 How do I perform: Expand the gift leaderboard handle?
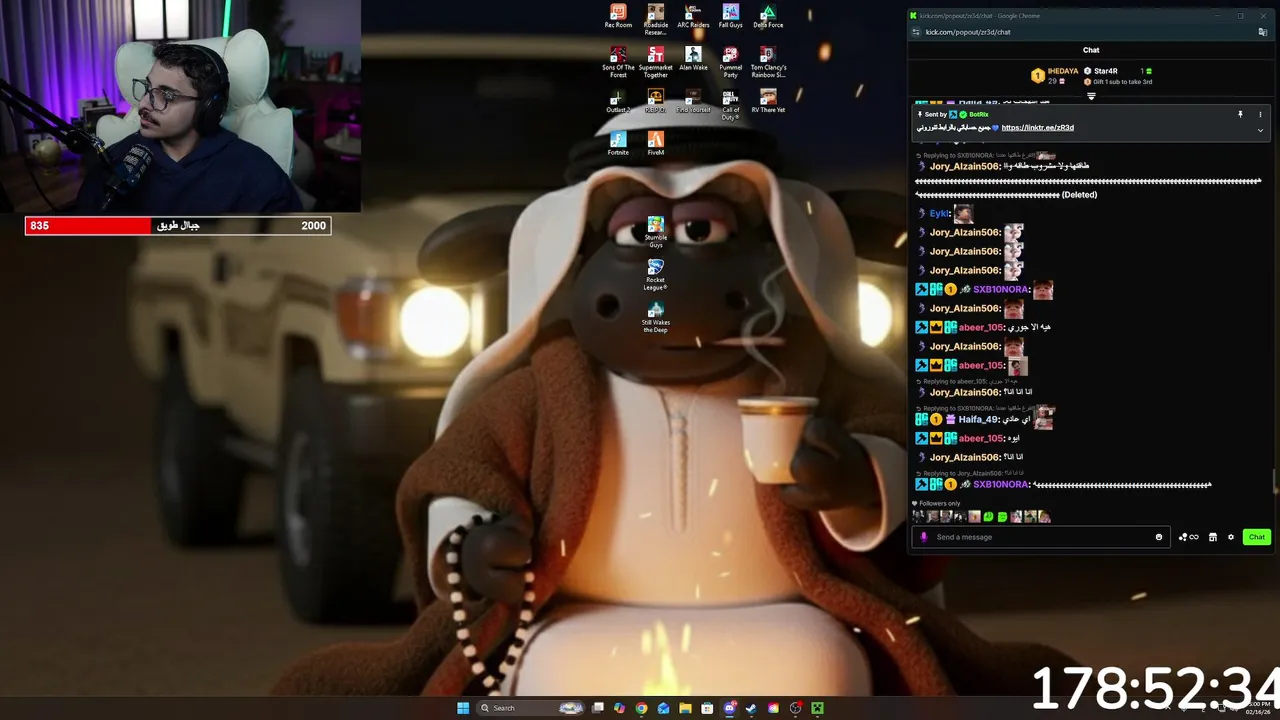click(1091, 96)
